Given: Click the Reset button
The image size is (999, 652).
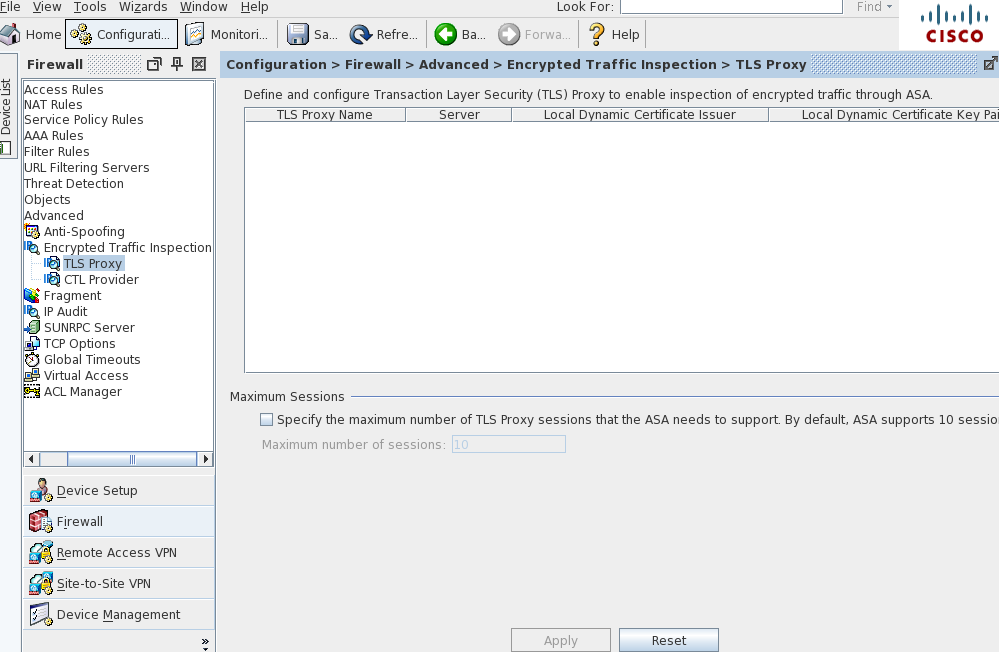Looking at the screenshot, I should tap(669, 641).
